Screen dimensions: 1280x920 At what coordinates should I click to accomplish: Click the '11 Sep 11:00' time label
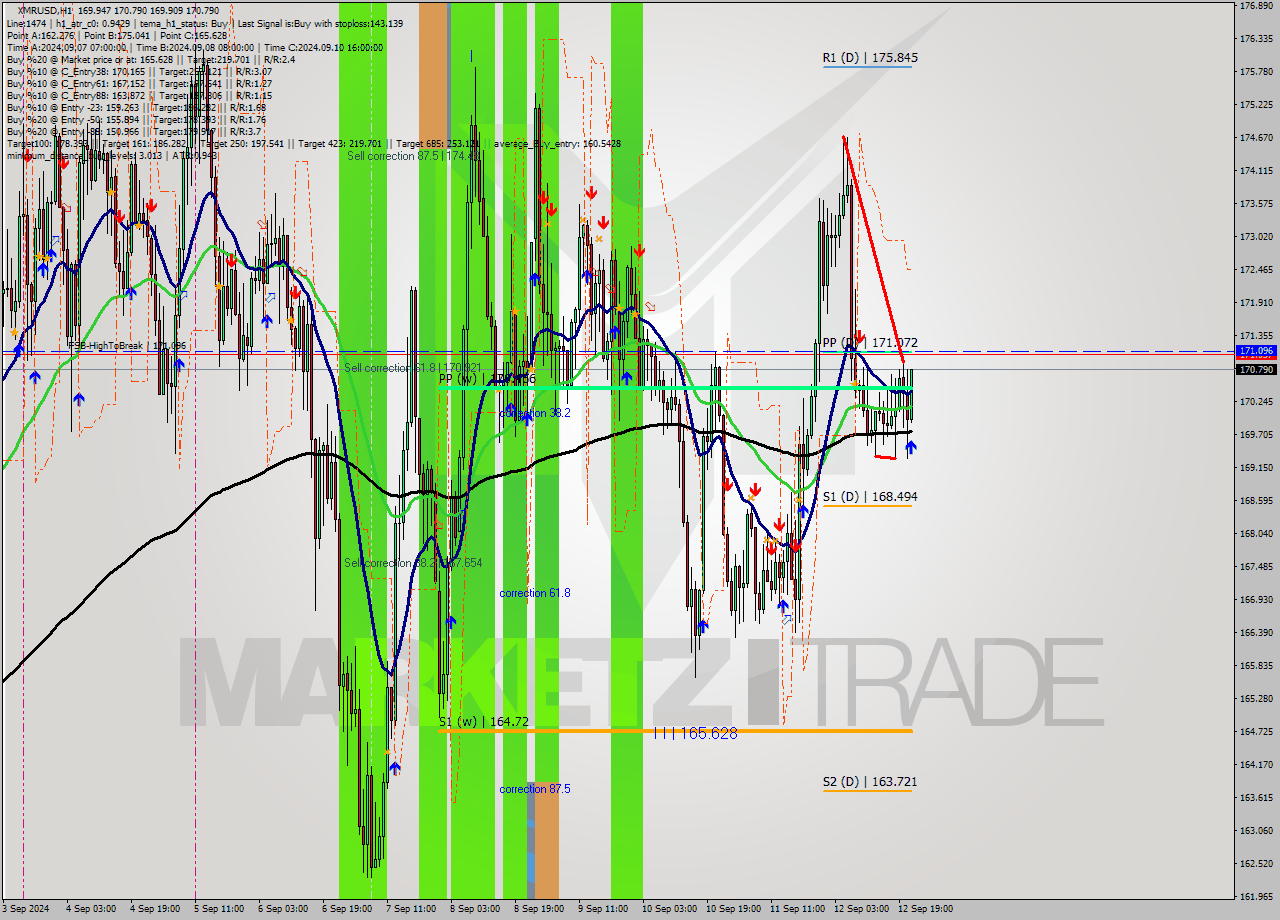click(x=797, y=910)
